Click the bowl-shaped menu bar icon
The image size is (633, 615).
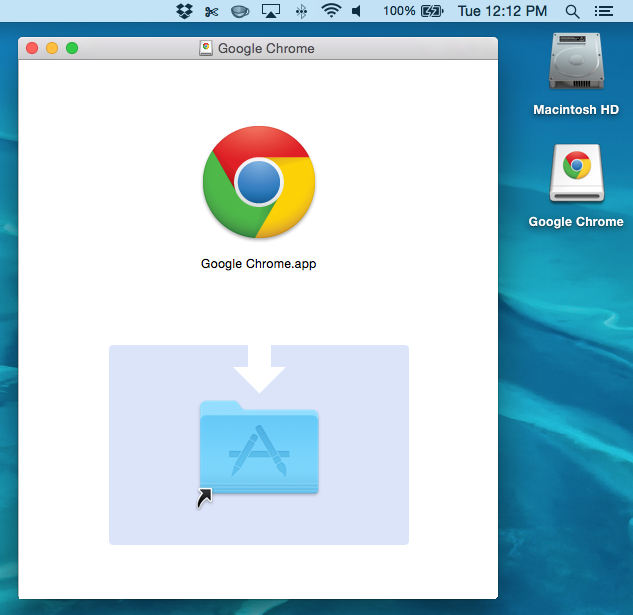240,11
